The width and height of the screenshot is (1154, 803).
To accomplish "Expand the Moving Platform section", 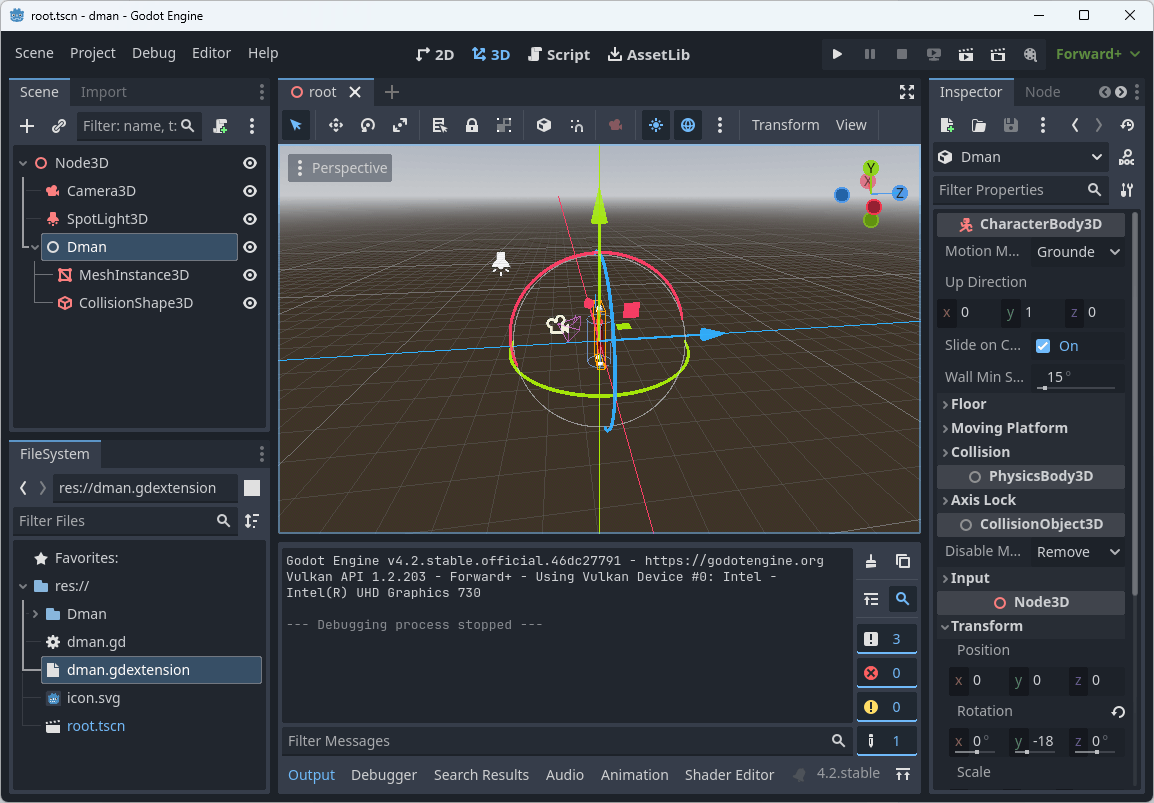I will click(x=1030, y=428).
